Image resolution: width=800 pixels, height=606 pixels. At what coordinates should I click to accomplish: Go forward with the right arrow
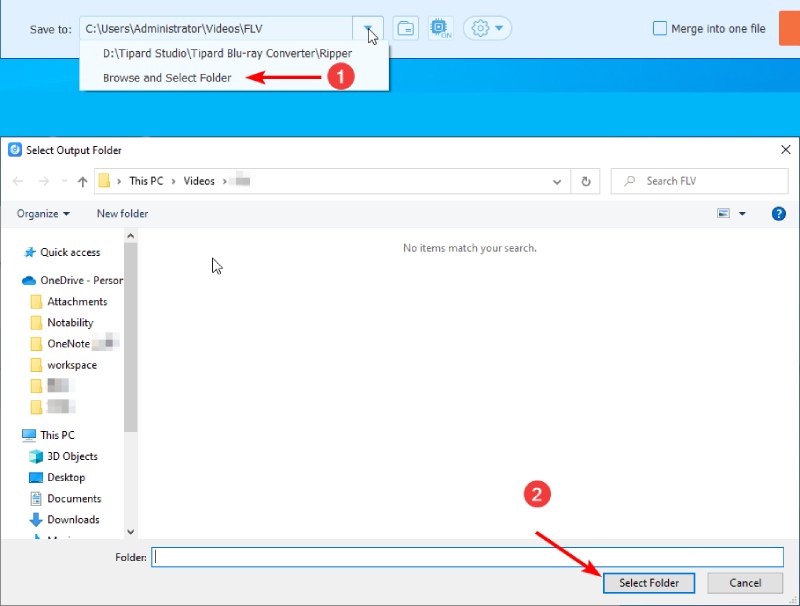pos(44,181)
